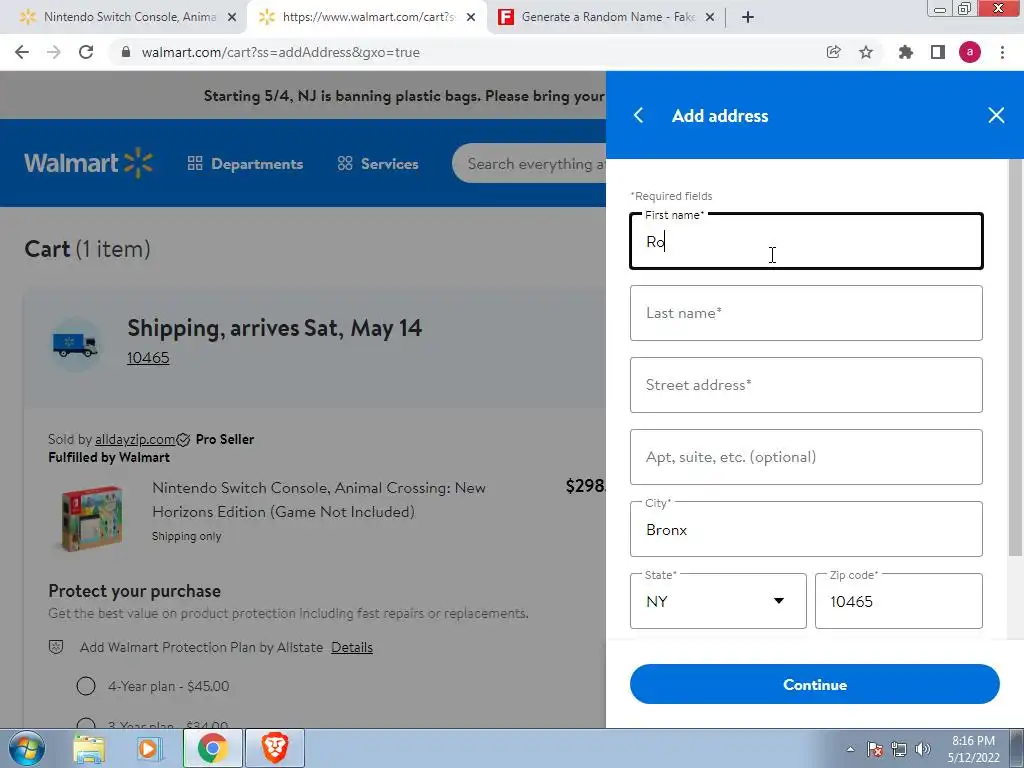Show hidden system tray icons
This screenshot has width=1024, height=768.
850,749
